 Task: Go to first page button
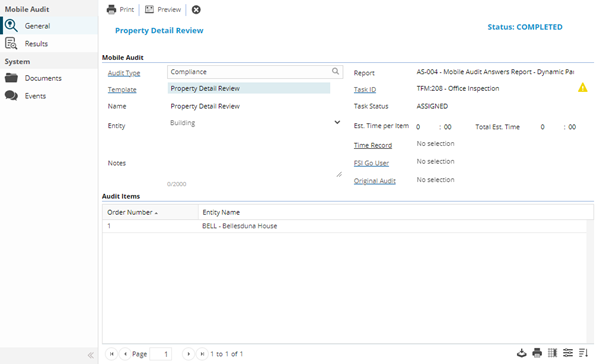[x=111, y=354]
